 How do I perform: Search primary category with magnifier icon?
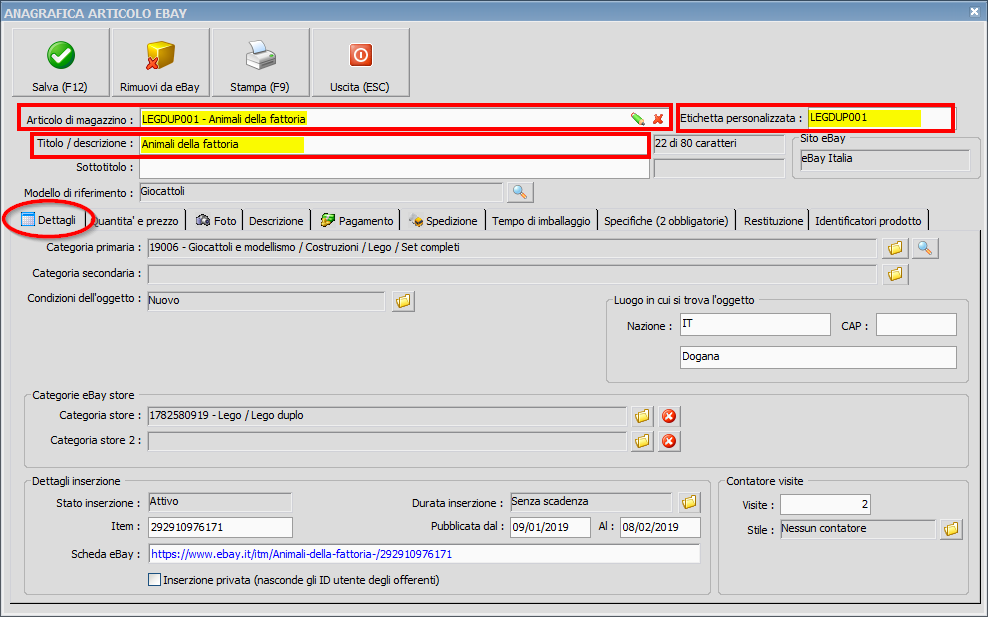point(924,248)
